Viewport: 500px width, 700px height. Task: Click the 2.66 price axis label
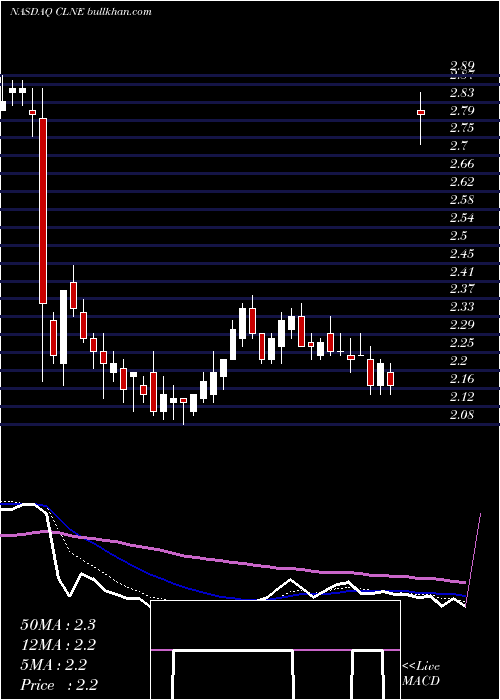[462, 164]
